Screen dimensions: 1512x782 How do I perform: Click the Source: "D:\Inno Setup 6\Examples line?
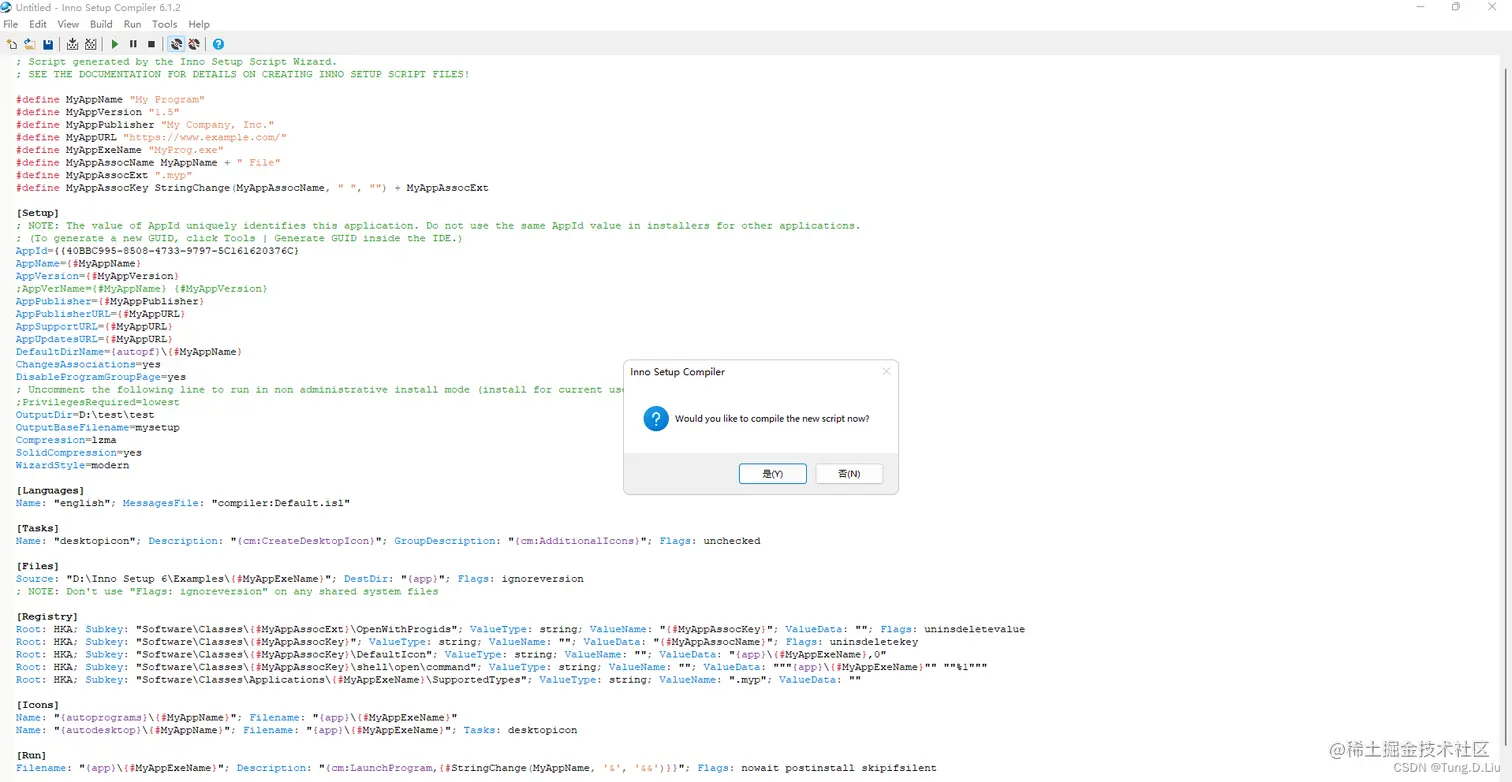300,579
